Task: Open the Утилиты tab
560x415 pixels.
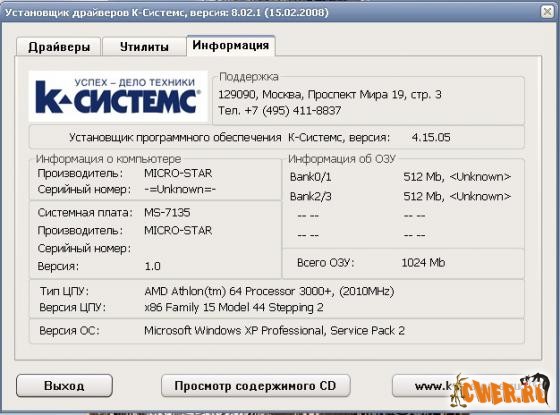Action: 144,47
